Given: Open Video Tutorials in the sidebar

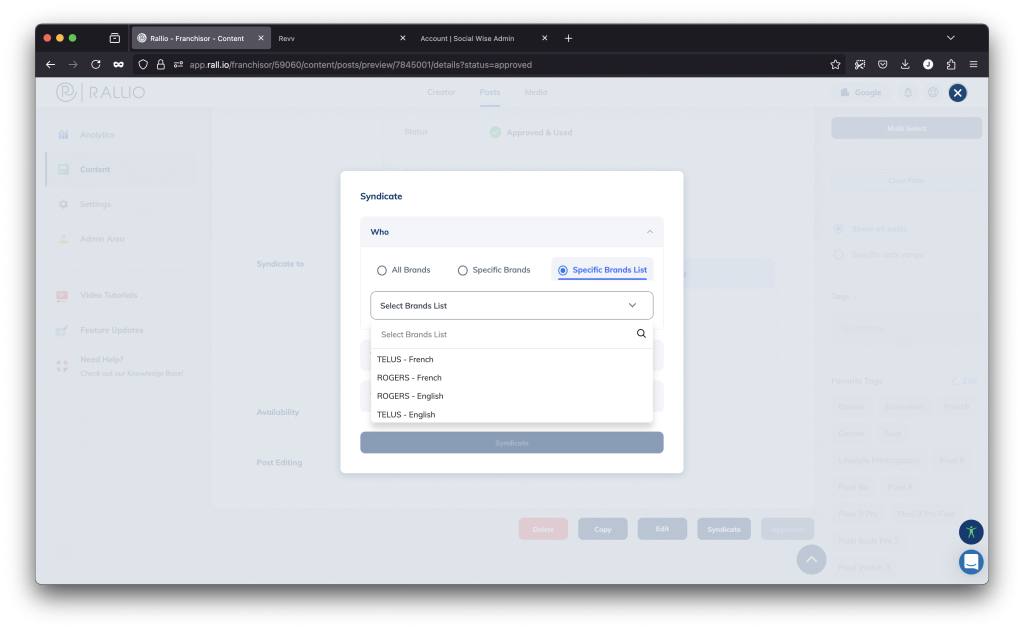Looking at the screenshot, I should click(108, 295).
